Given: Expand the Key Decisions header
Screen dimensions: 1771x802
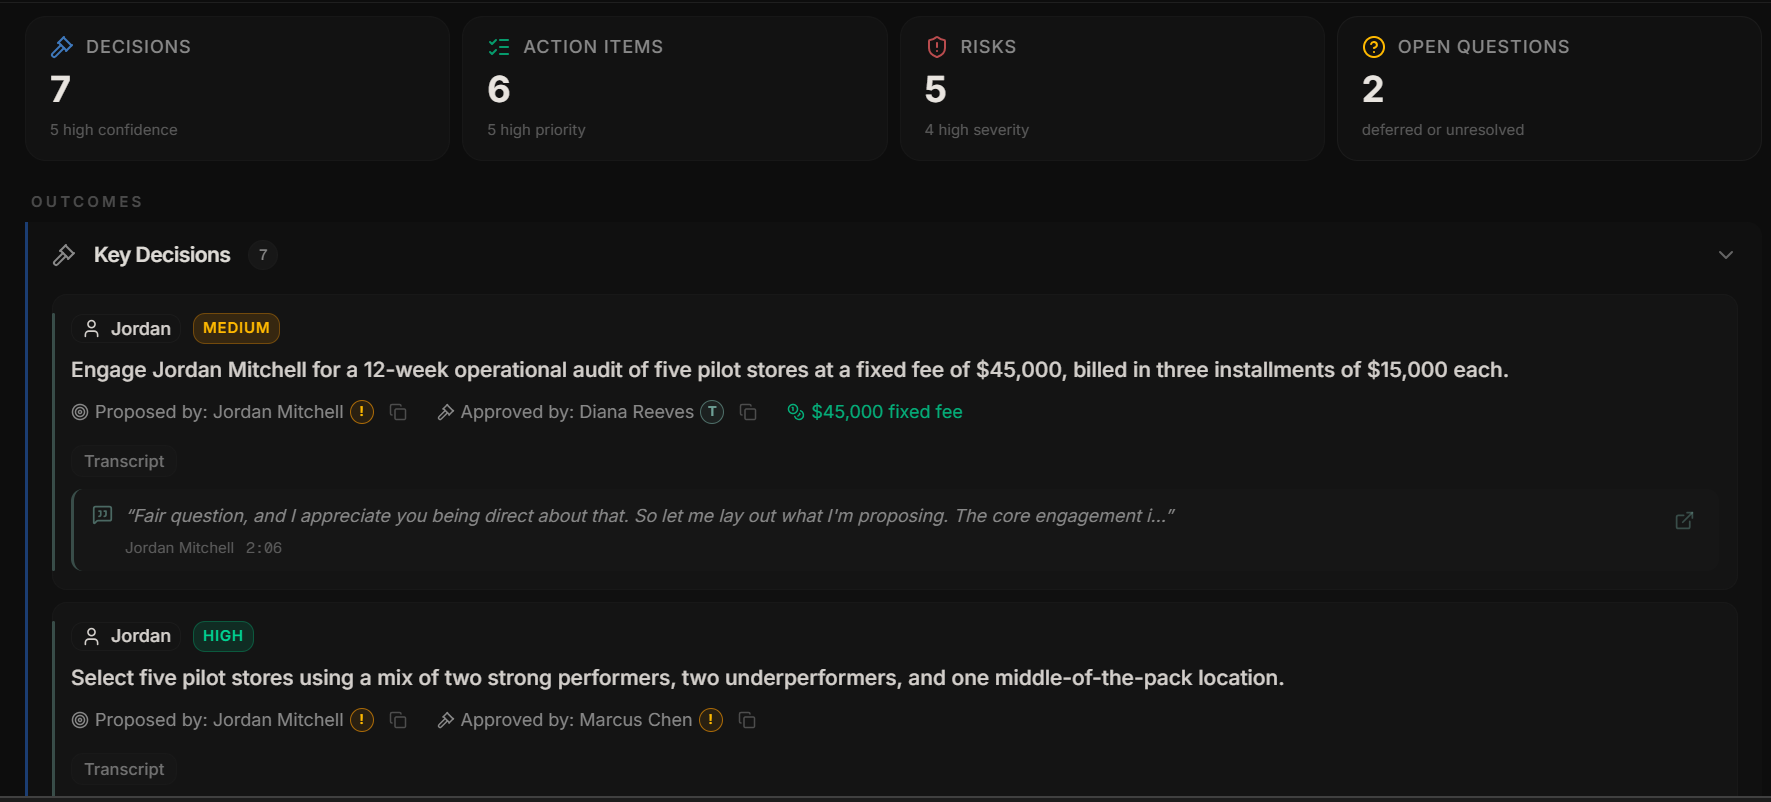Looking at the screenshot, I should pos(162,255).
